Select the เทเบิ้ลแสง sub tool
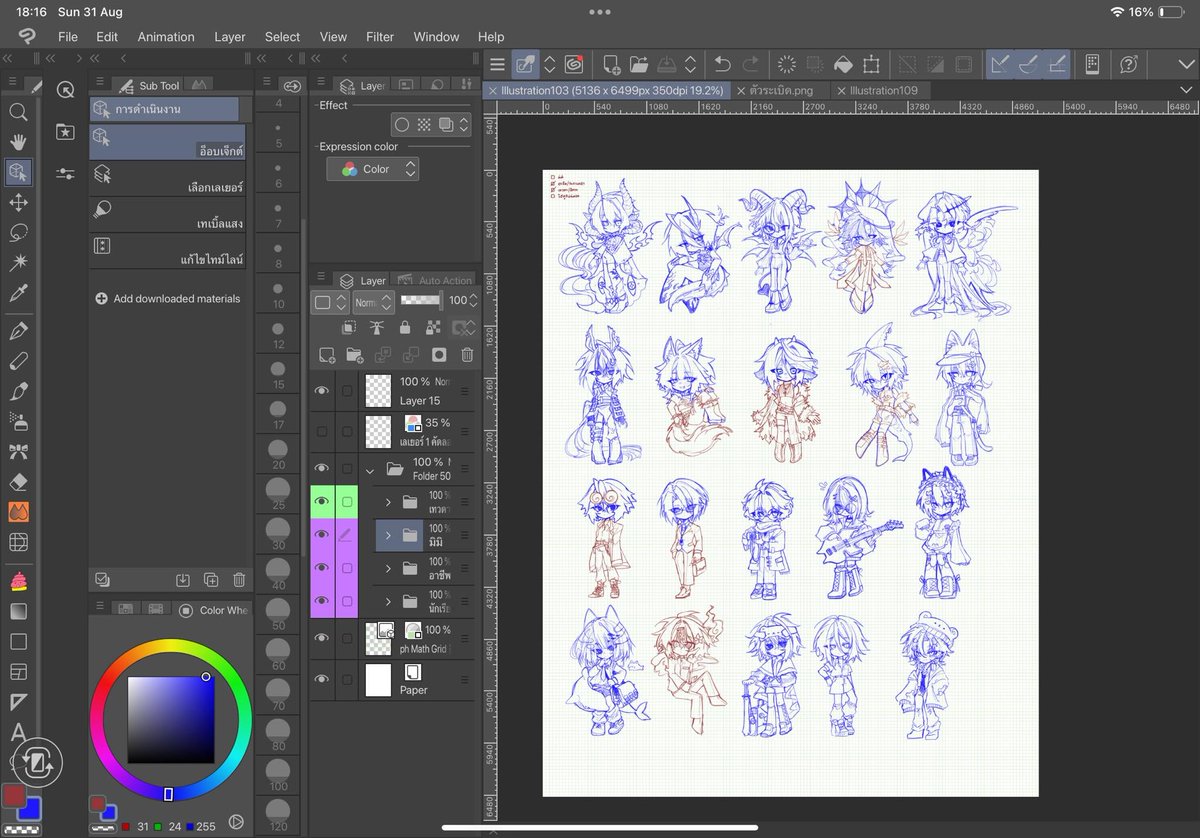This screenshot has width=1200, height=838. pos(167,215)
